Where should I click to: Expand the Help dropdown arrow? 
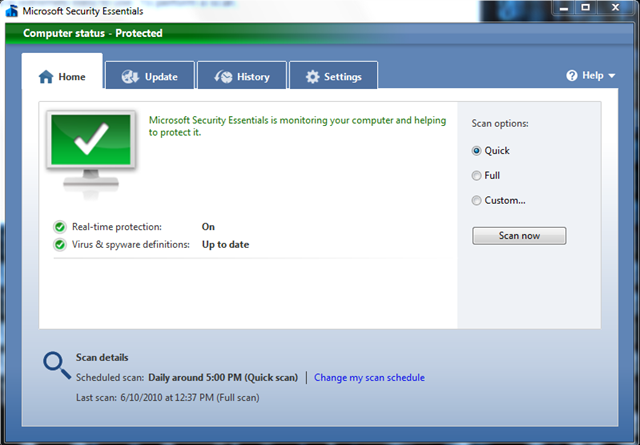coord(611,76)
